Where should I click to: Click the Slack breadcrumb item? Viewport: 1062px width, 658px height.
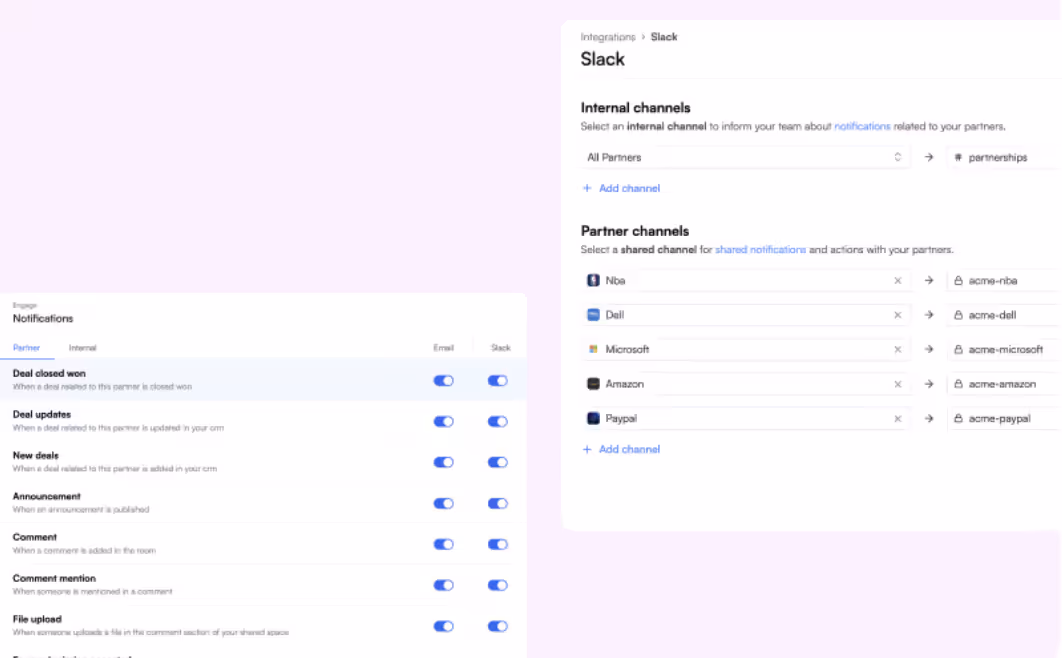pos(664,37)
